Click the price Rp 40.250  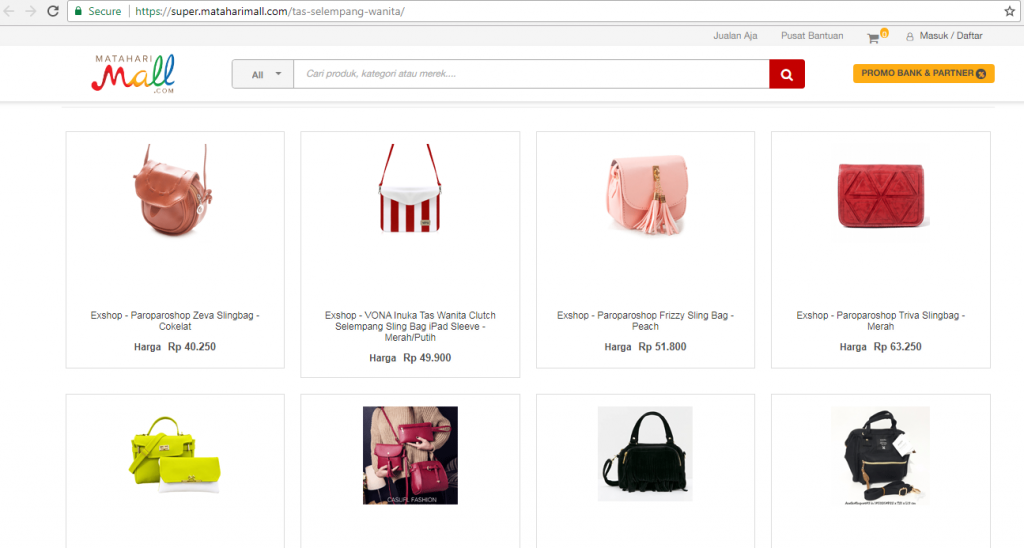191,347
